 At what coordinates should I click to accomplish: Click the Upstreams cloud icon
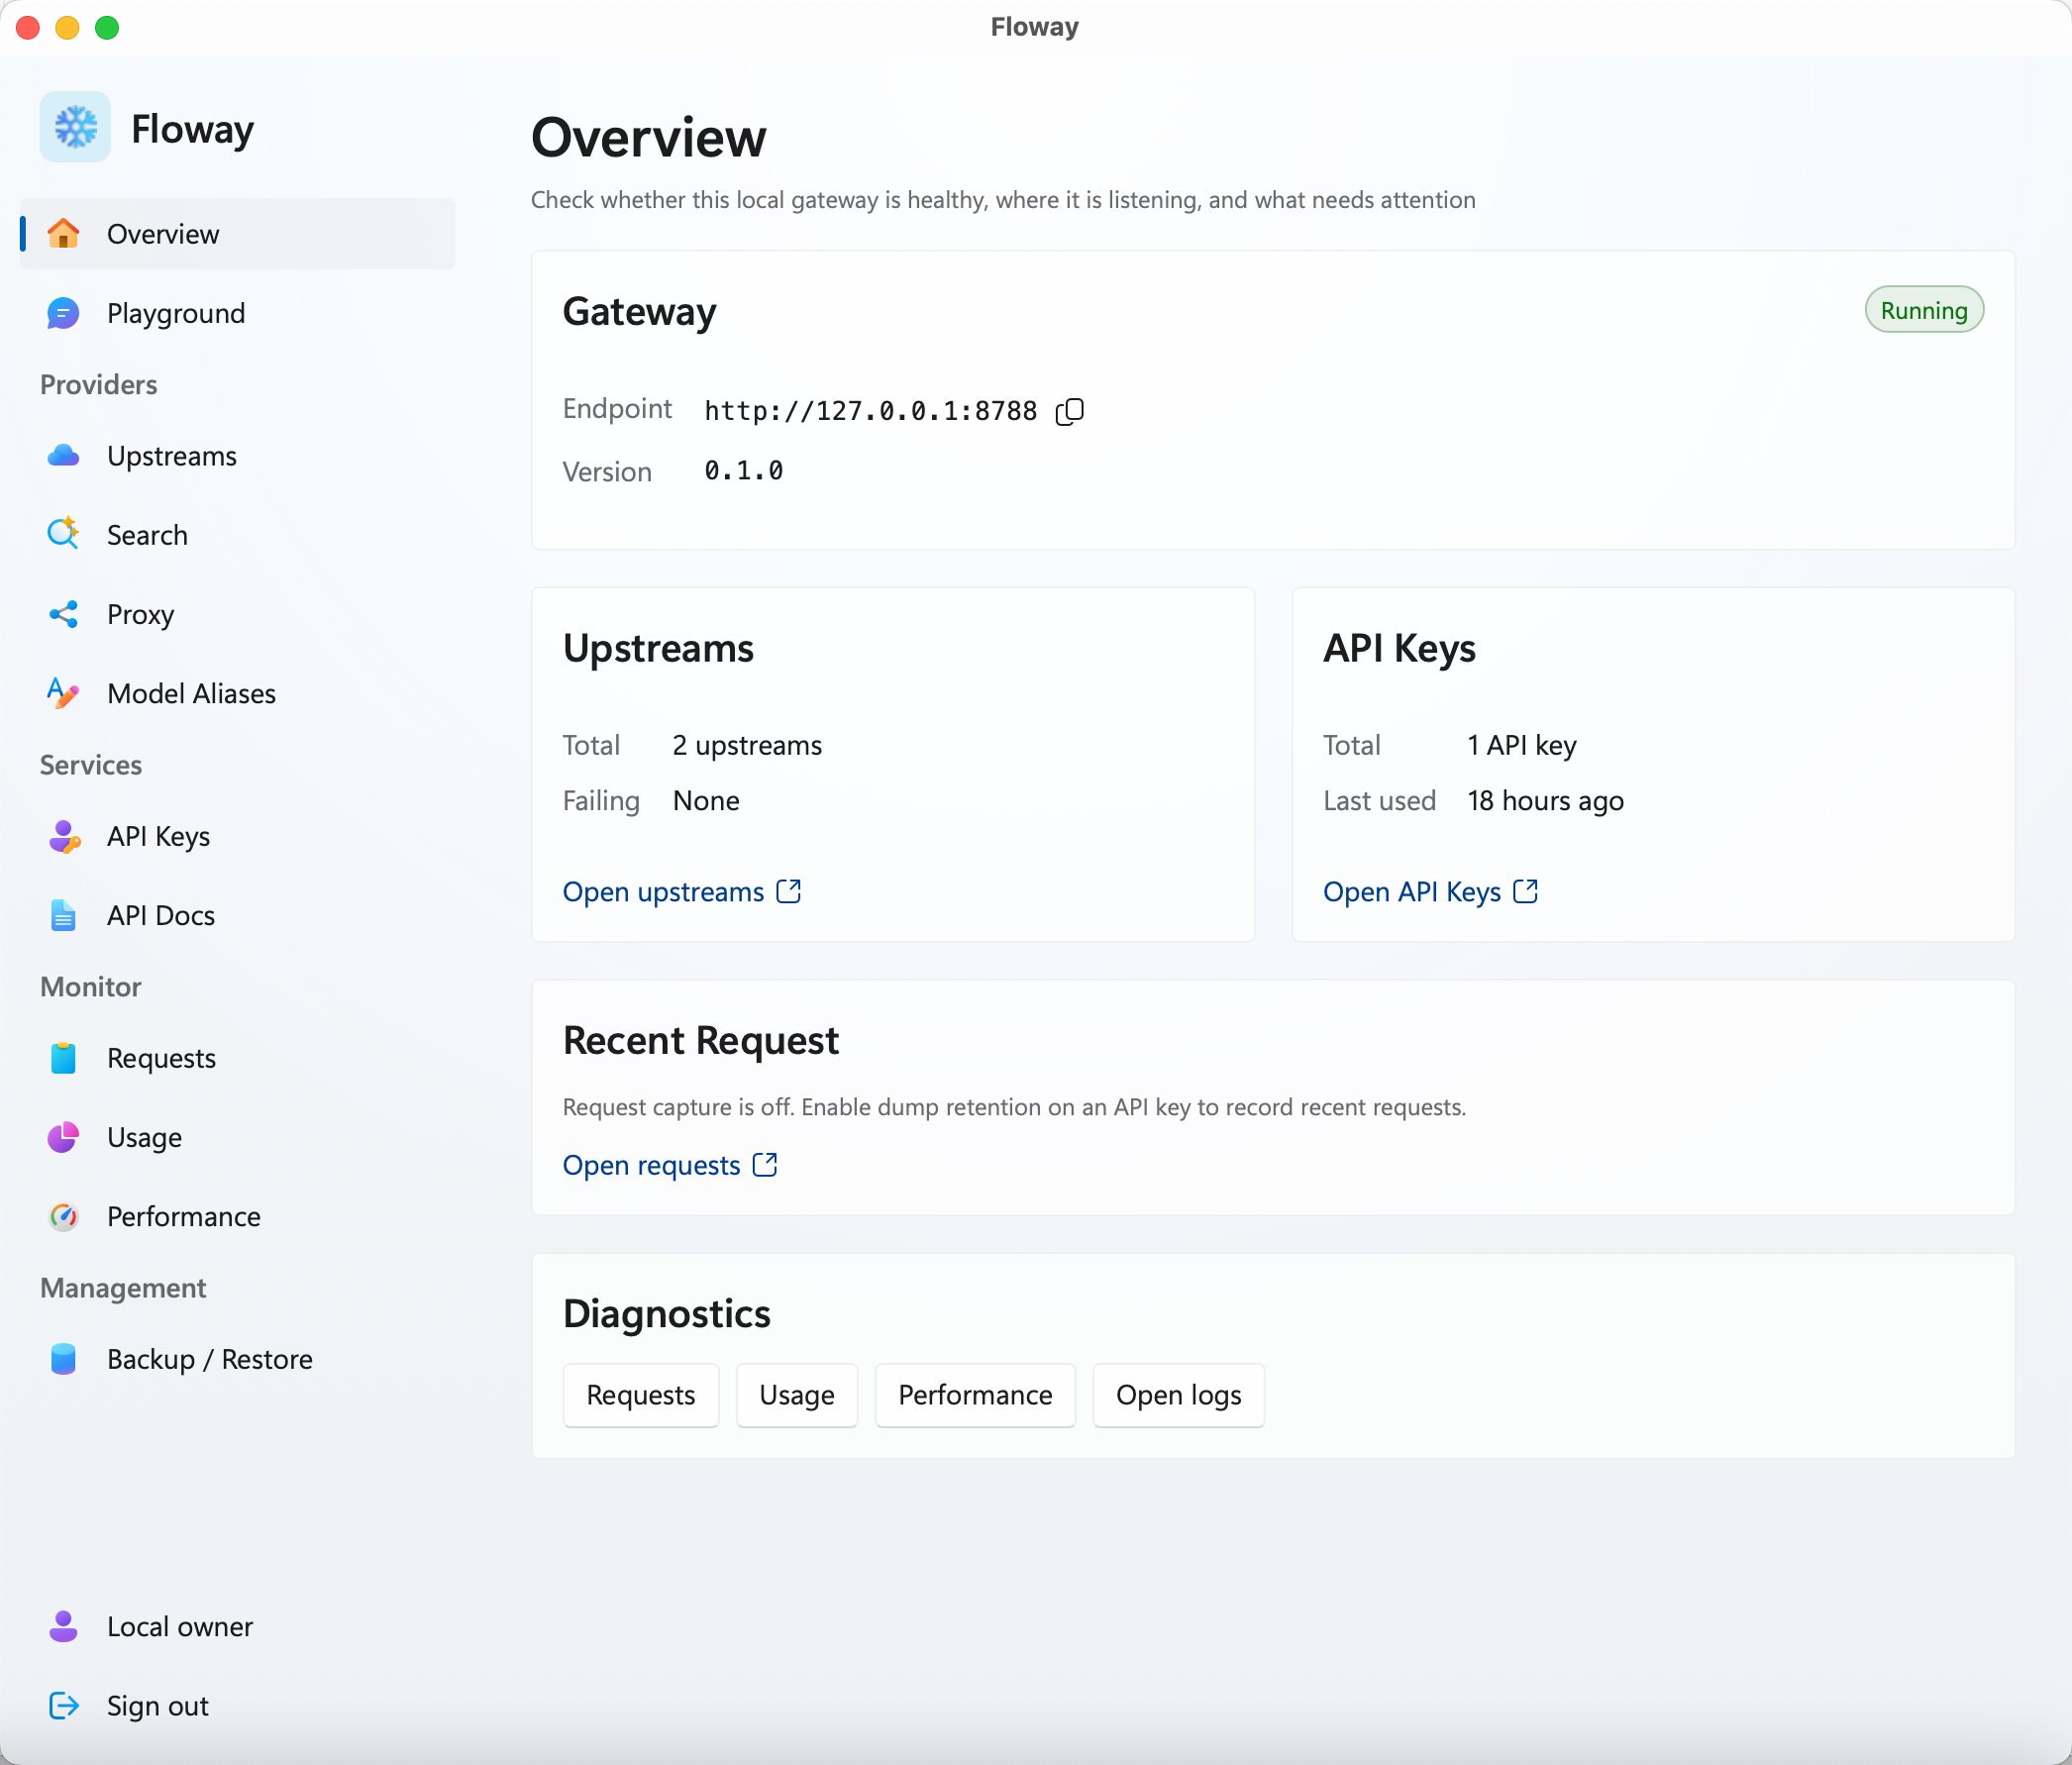tap(63, 456)
